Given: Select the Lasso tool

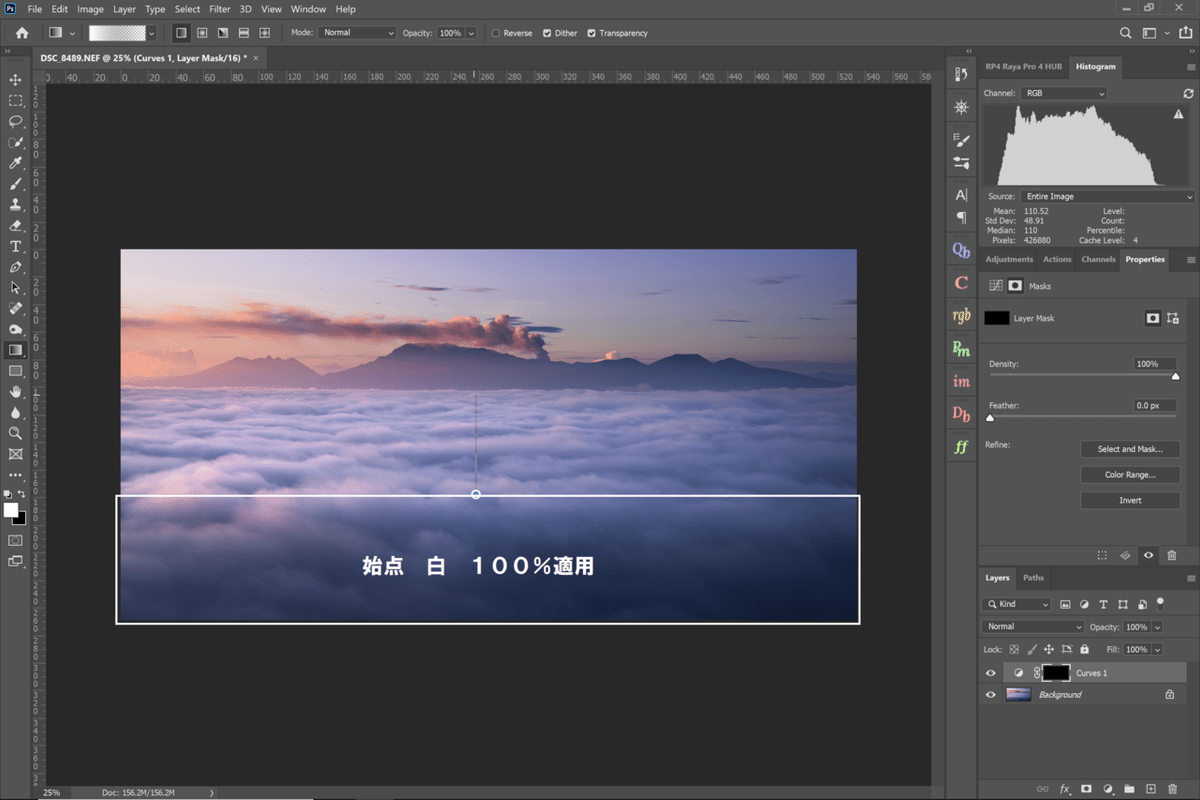Looking at the screenshot, I should tap(15, 121).
